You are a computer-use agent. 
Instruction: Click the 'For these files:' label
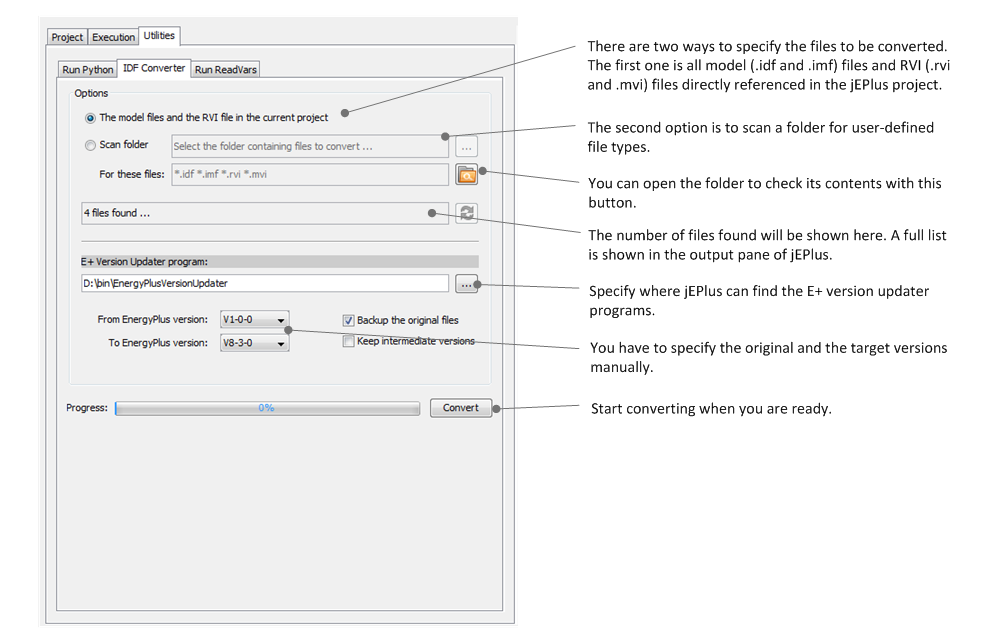pos(132,174)
